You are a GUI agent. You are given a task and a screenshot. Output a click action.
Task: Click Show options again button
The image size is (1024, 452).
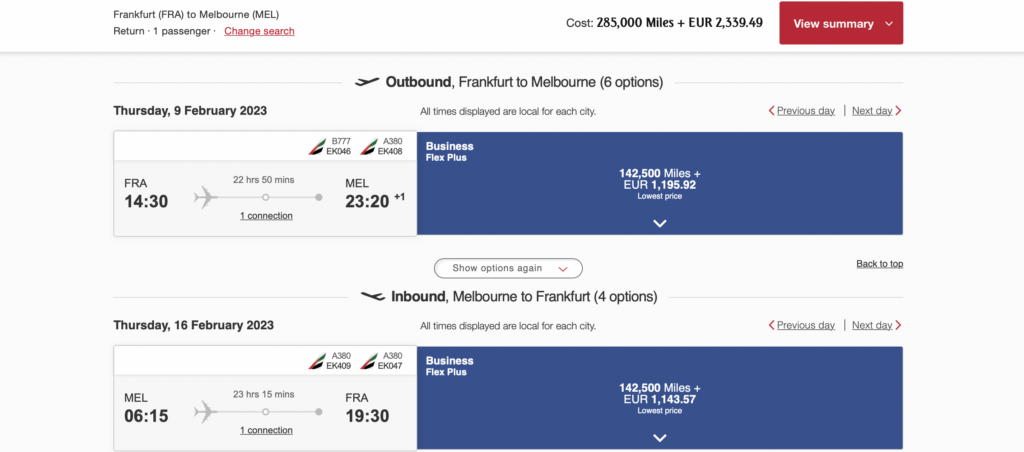click(x=508, y=268)
